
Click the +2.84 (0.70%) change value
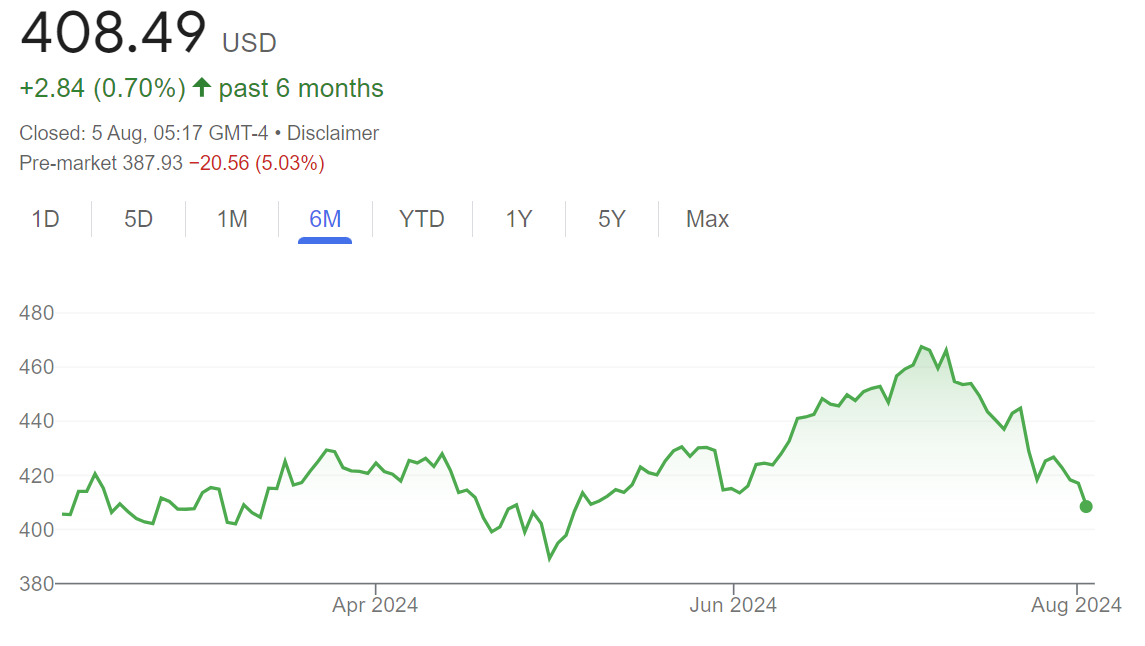point(102,88)
